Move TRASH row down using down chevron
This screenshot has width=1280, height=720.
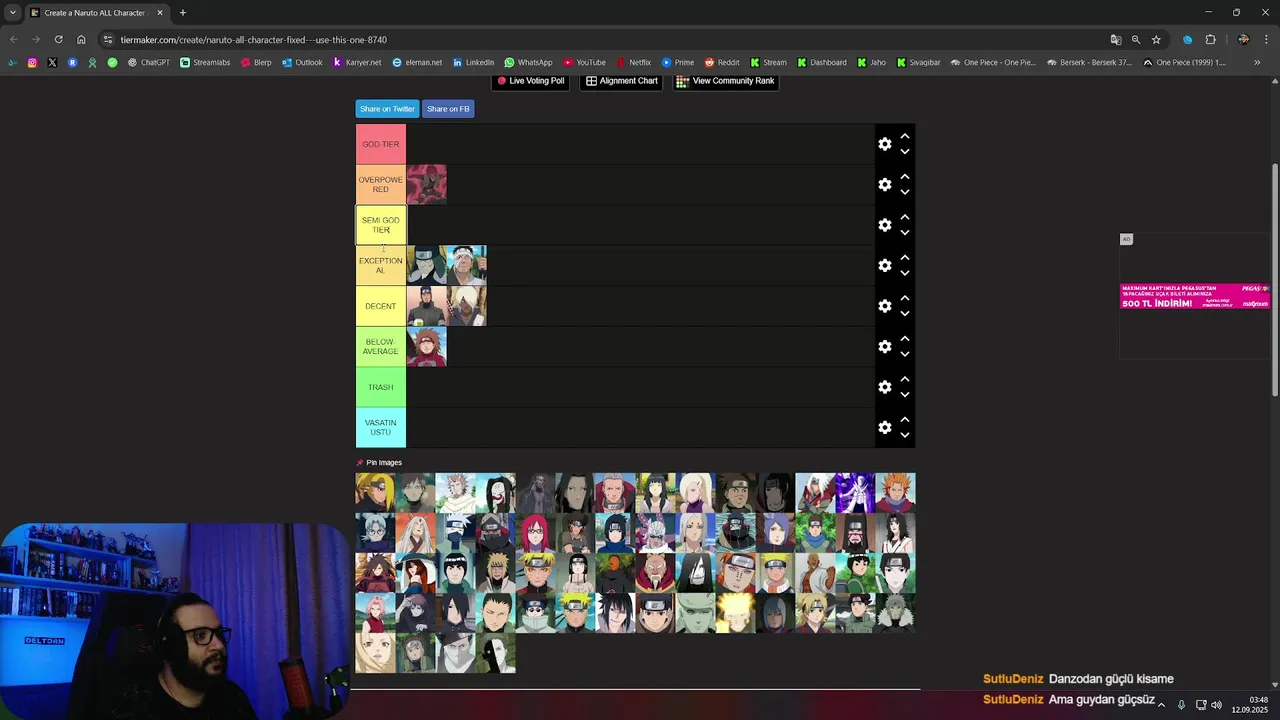[905, 395]
